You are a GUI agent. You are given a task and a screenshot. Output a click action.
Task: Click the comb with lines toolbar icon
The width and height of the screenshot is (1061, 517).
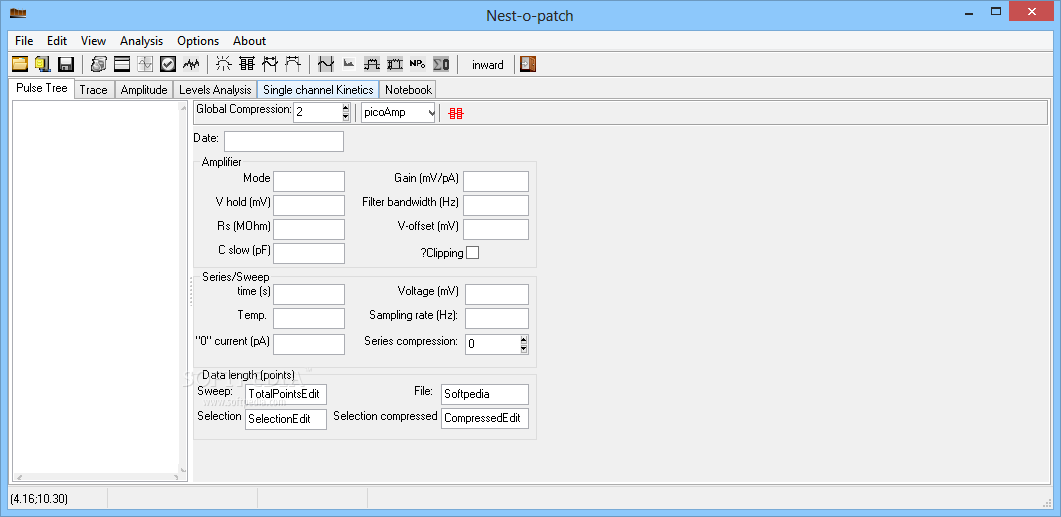point(247,64)
